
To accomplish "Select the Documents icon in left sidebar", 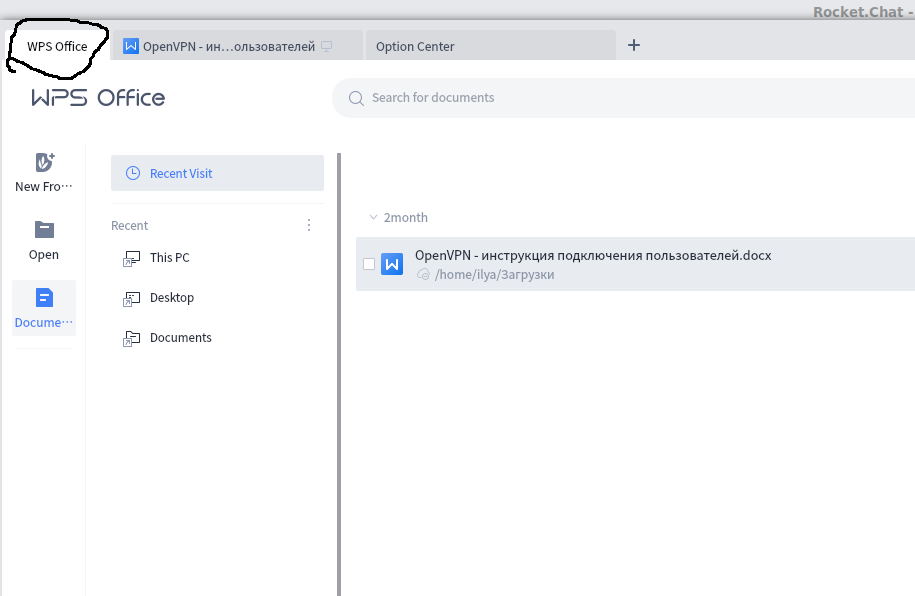I will pos(44,298).
